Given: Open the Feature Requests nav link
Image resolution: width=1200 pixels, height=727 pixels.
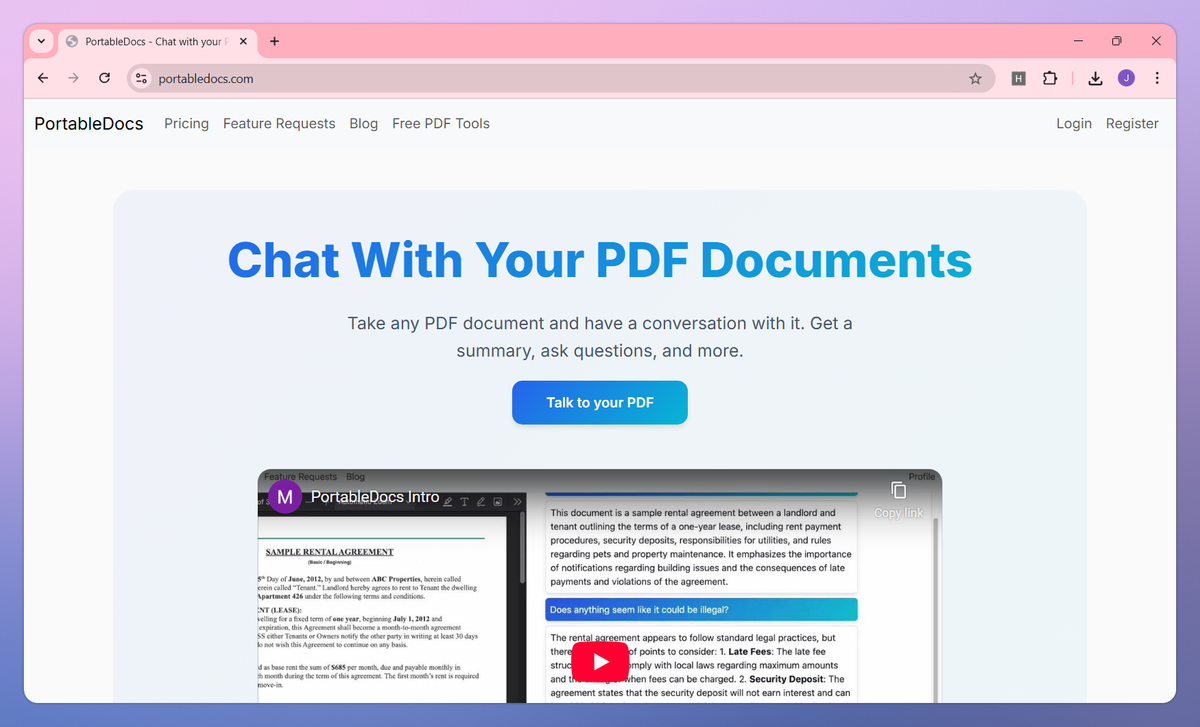Looking at the screenshot, I should click(279, 123).
